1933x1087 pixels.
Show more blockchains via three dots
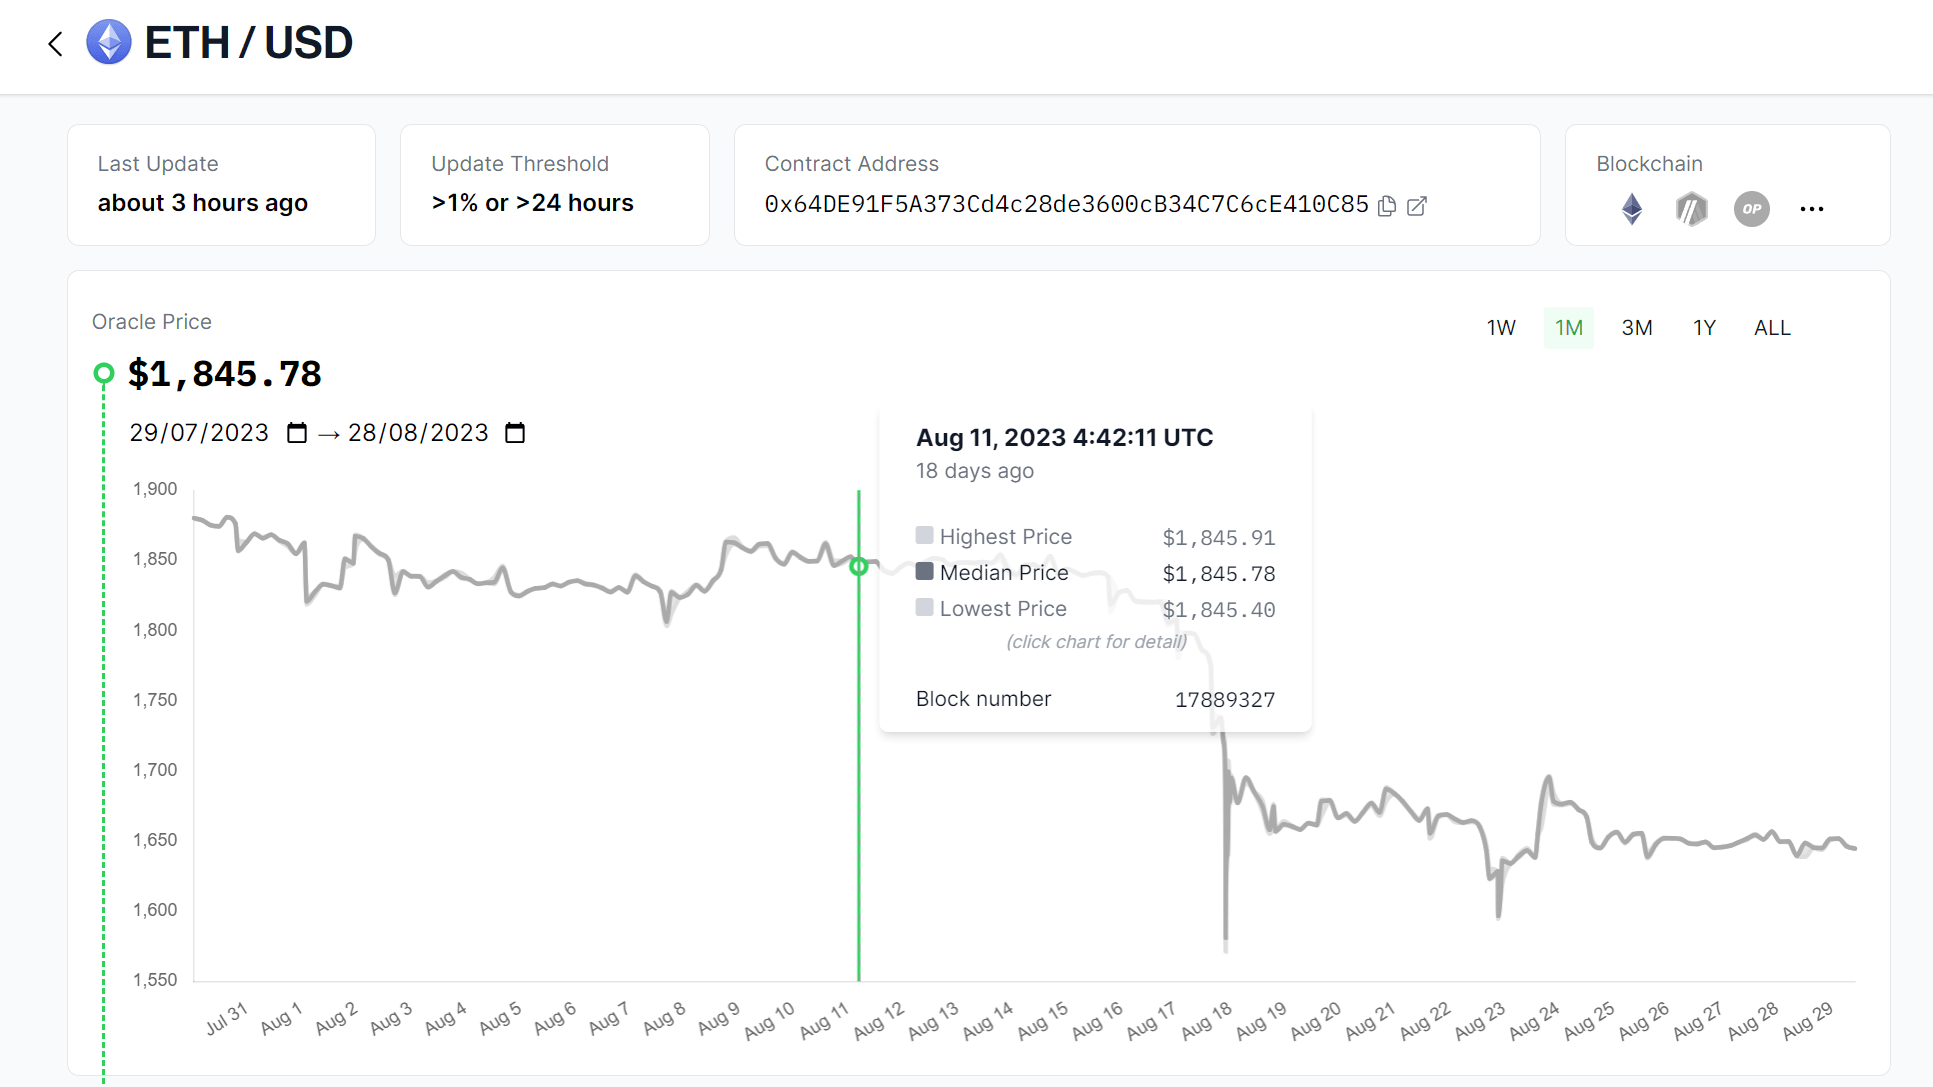pos(1812,209)
